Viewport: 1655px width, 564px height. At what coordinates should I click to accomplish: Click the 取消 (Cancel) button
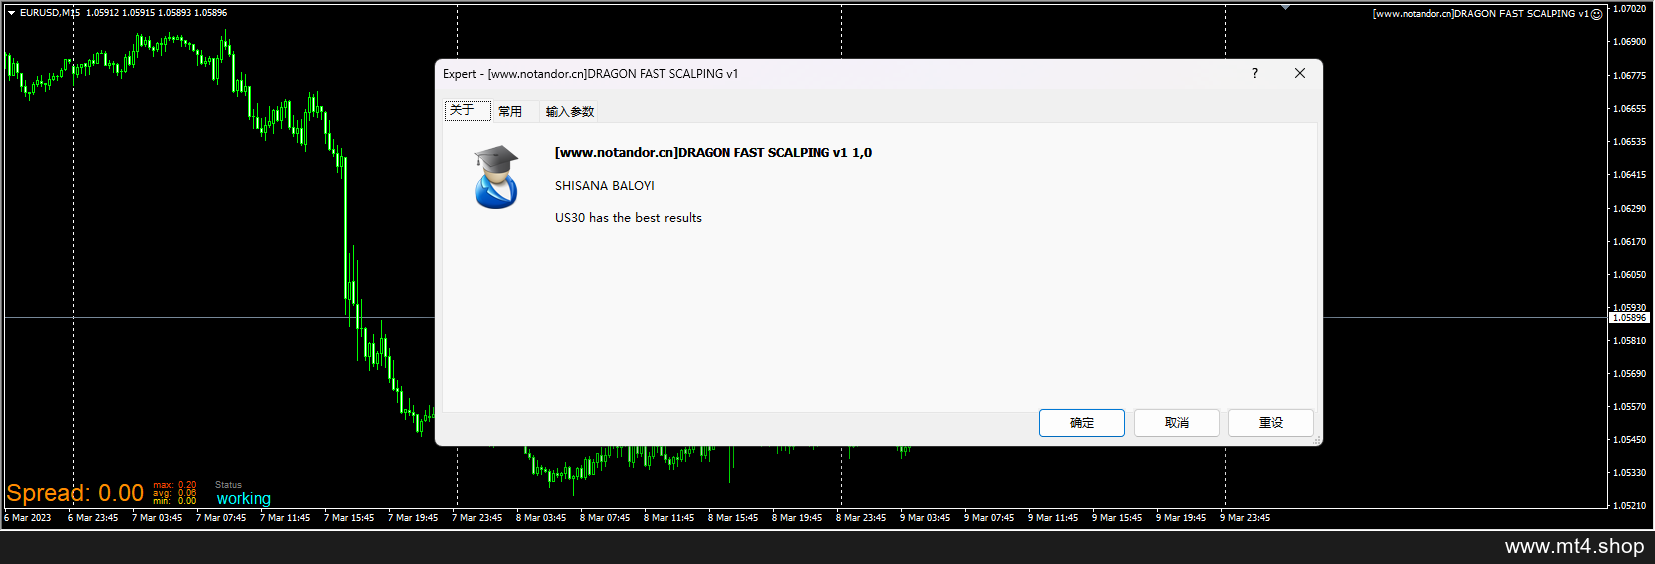[1176, 423]
